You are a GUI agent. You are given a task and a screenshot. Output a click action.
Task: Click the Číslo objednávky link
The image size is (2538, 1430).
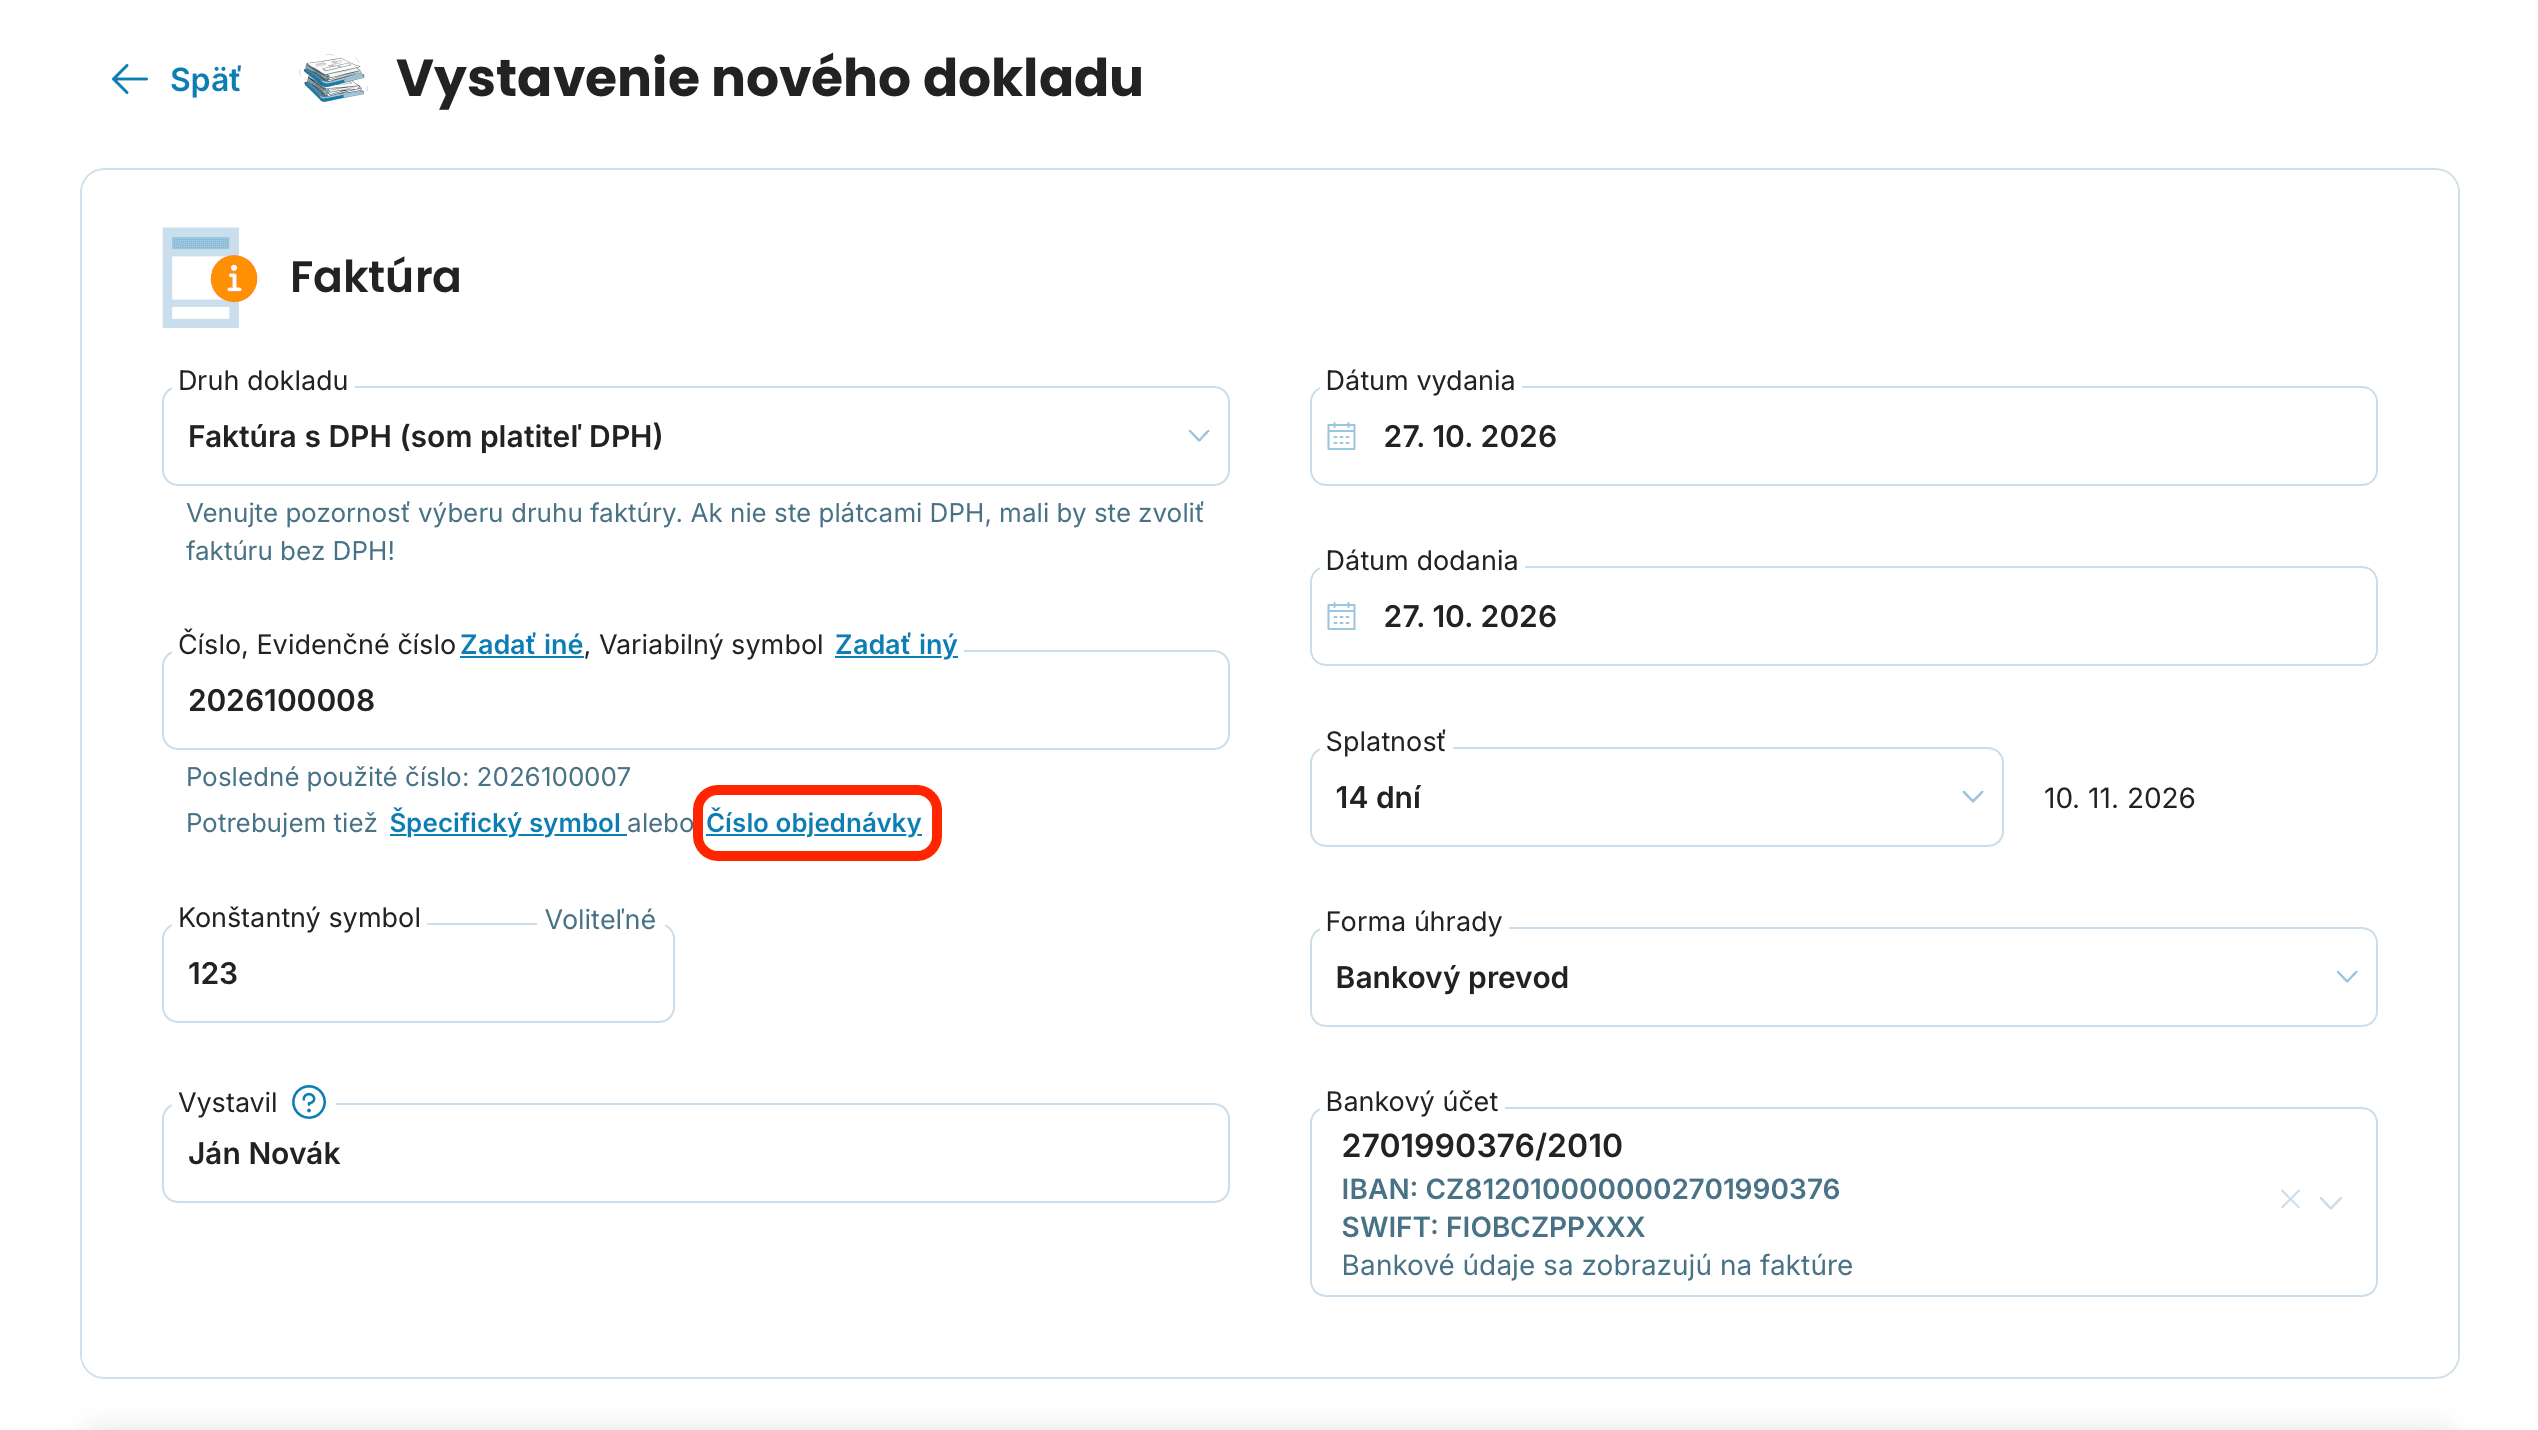pos(814,823)
